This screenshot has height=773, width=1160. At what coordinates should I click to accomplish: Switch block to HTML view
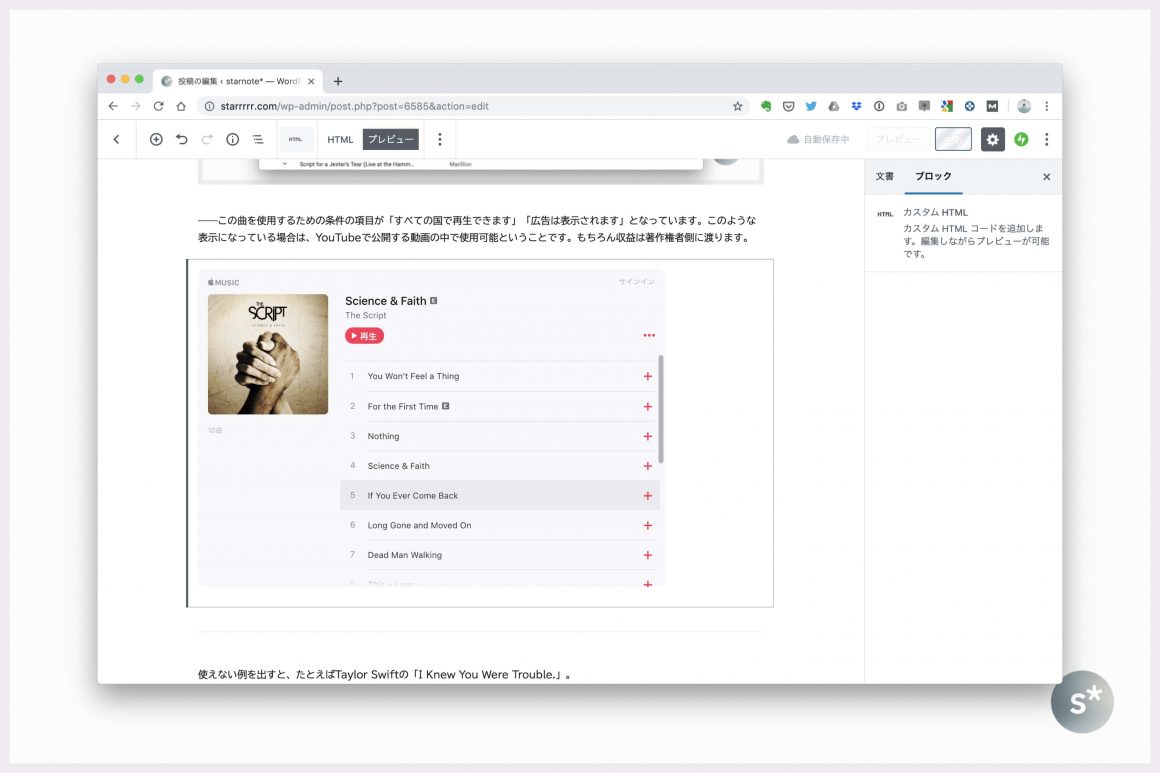click(x=340, y=140)
